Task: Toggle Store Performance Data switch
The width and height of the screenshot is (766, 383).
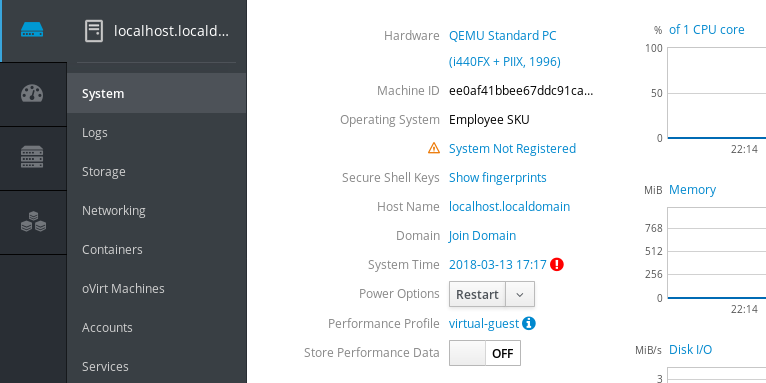Action: (x=485, y=353)
